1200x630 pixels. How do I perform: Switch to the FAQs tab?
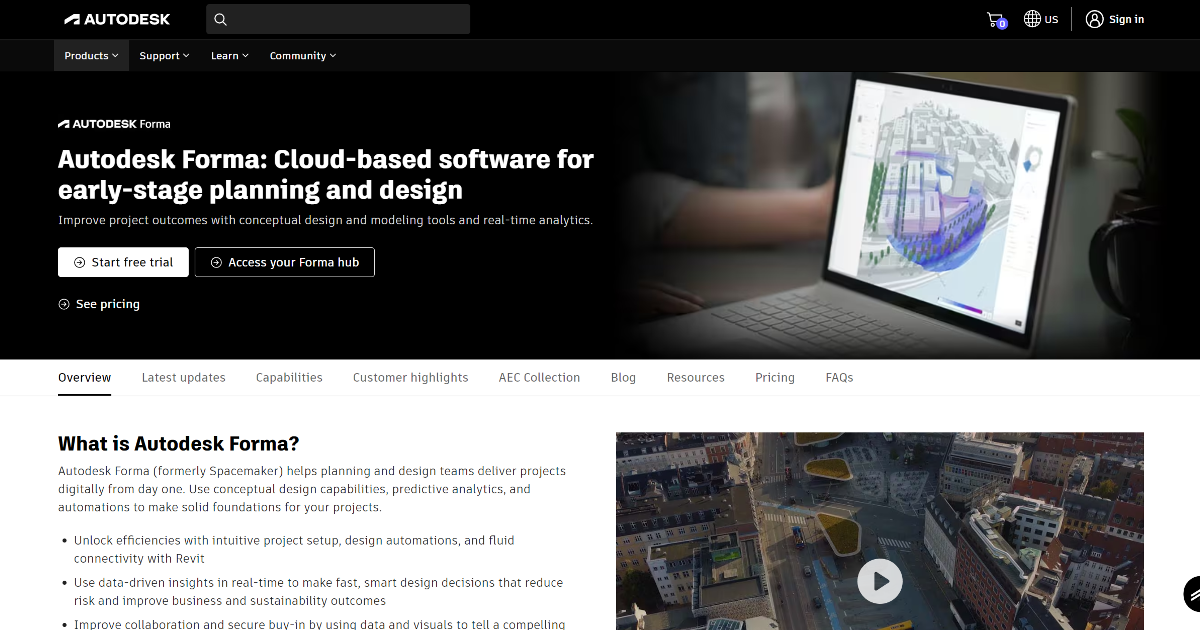(x=839, y=377)
